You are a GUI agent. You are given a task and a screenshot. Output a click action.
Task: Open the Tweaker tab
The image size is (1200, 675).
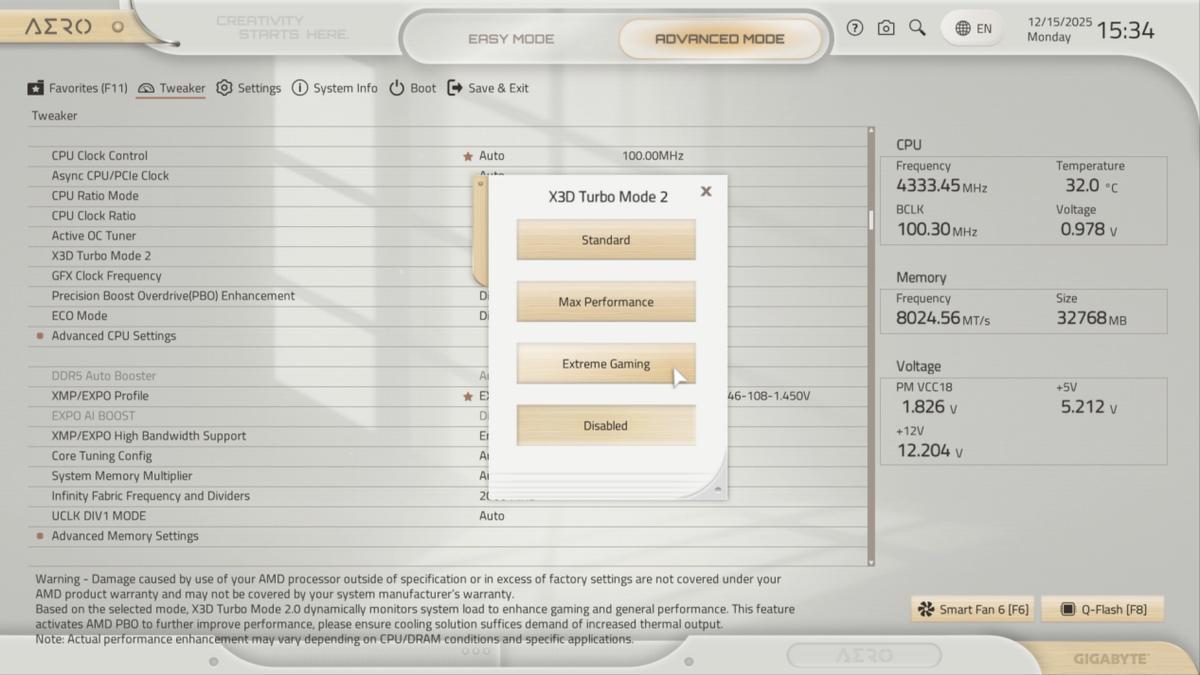[171, 88]
